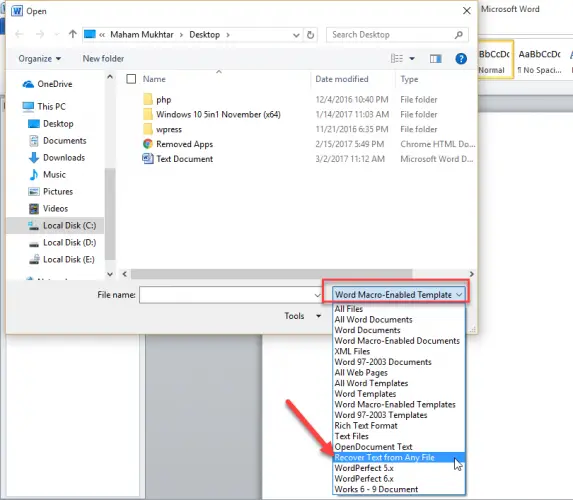Viewport: 573px width, 500px height.
Task: Select Recover Text from Any File
Action: point(399,457)
